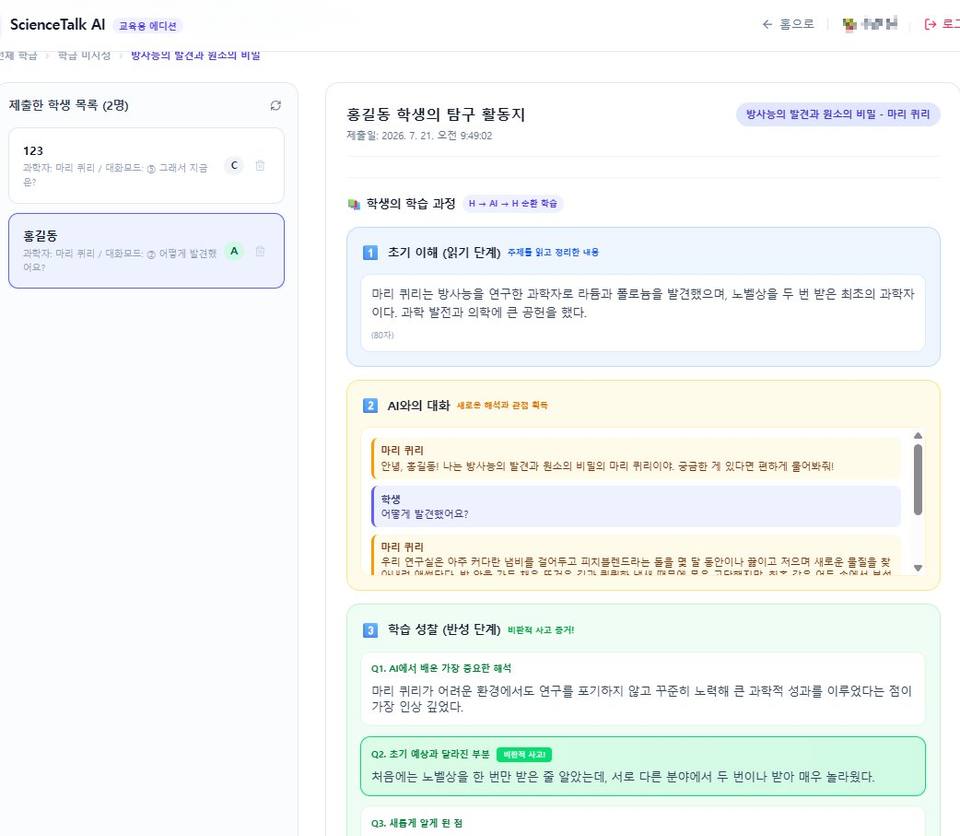
Task: Click the 마리 퀴리 topic tag pill
Action: (838, 114)
